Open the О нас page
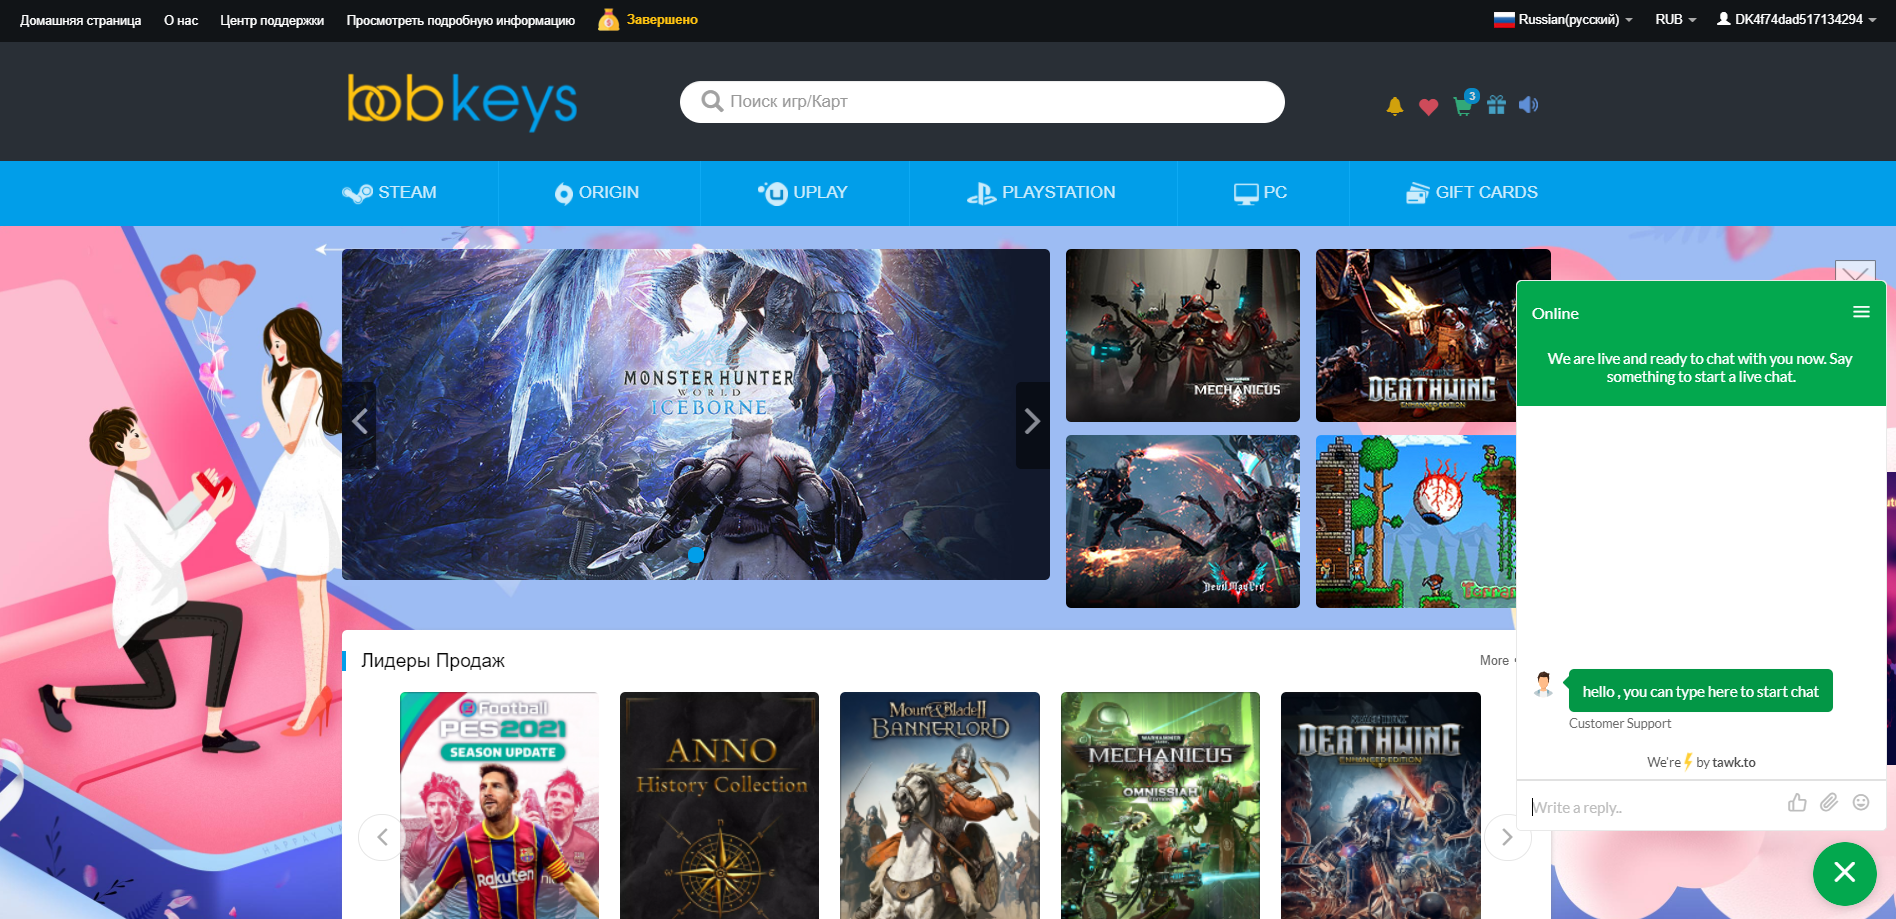The image size is (1896, 919). click(x=181, y=20)
